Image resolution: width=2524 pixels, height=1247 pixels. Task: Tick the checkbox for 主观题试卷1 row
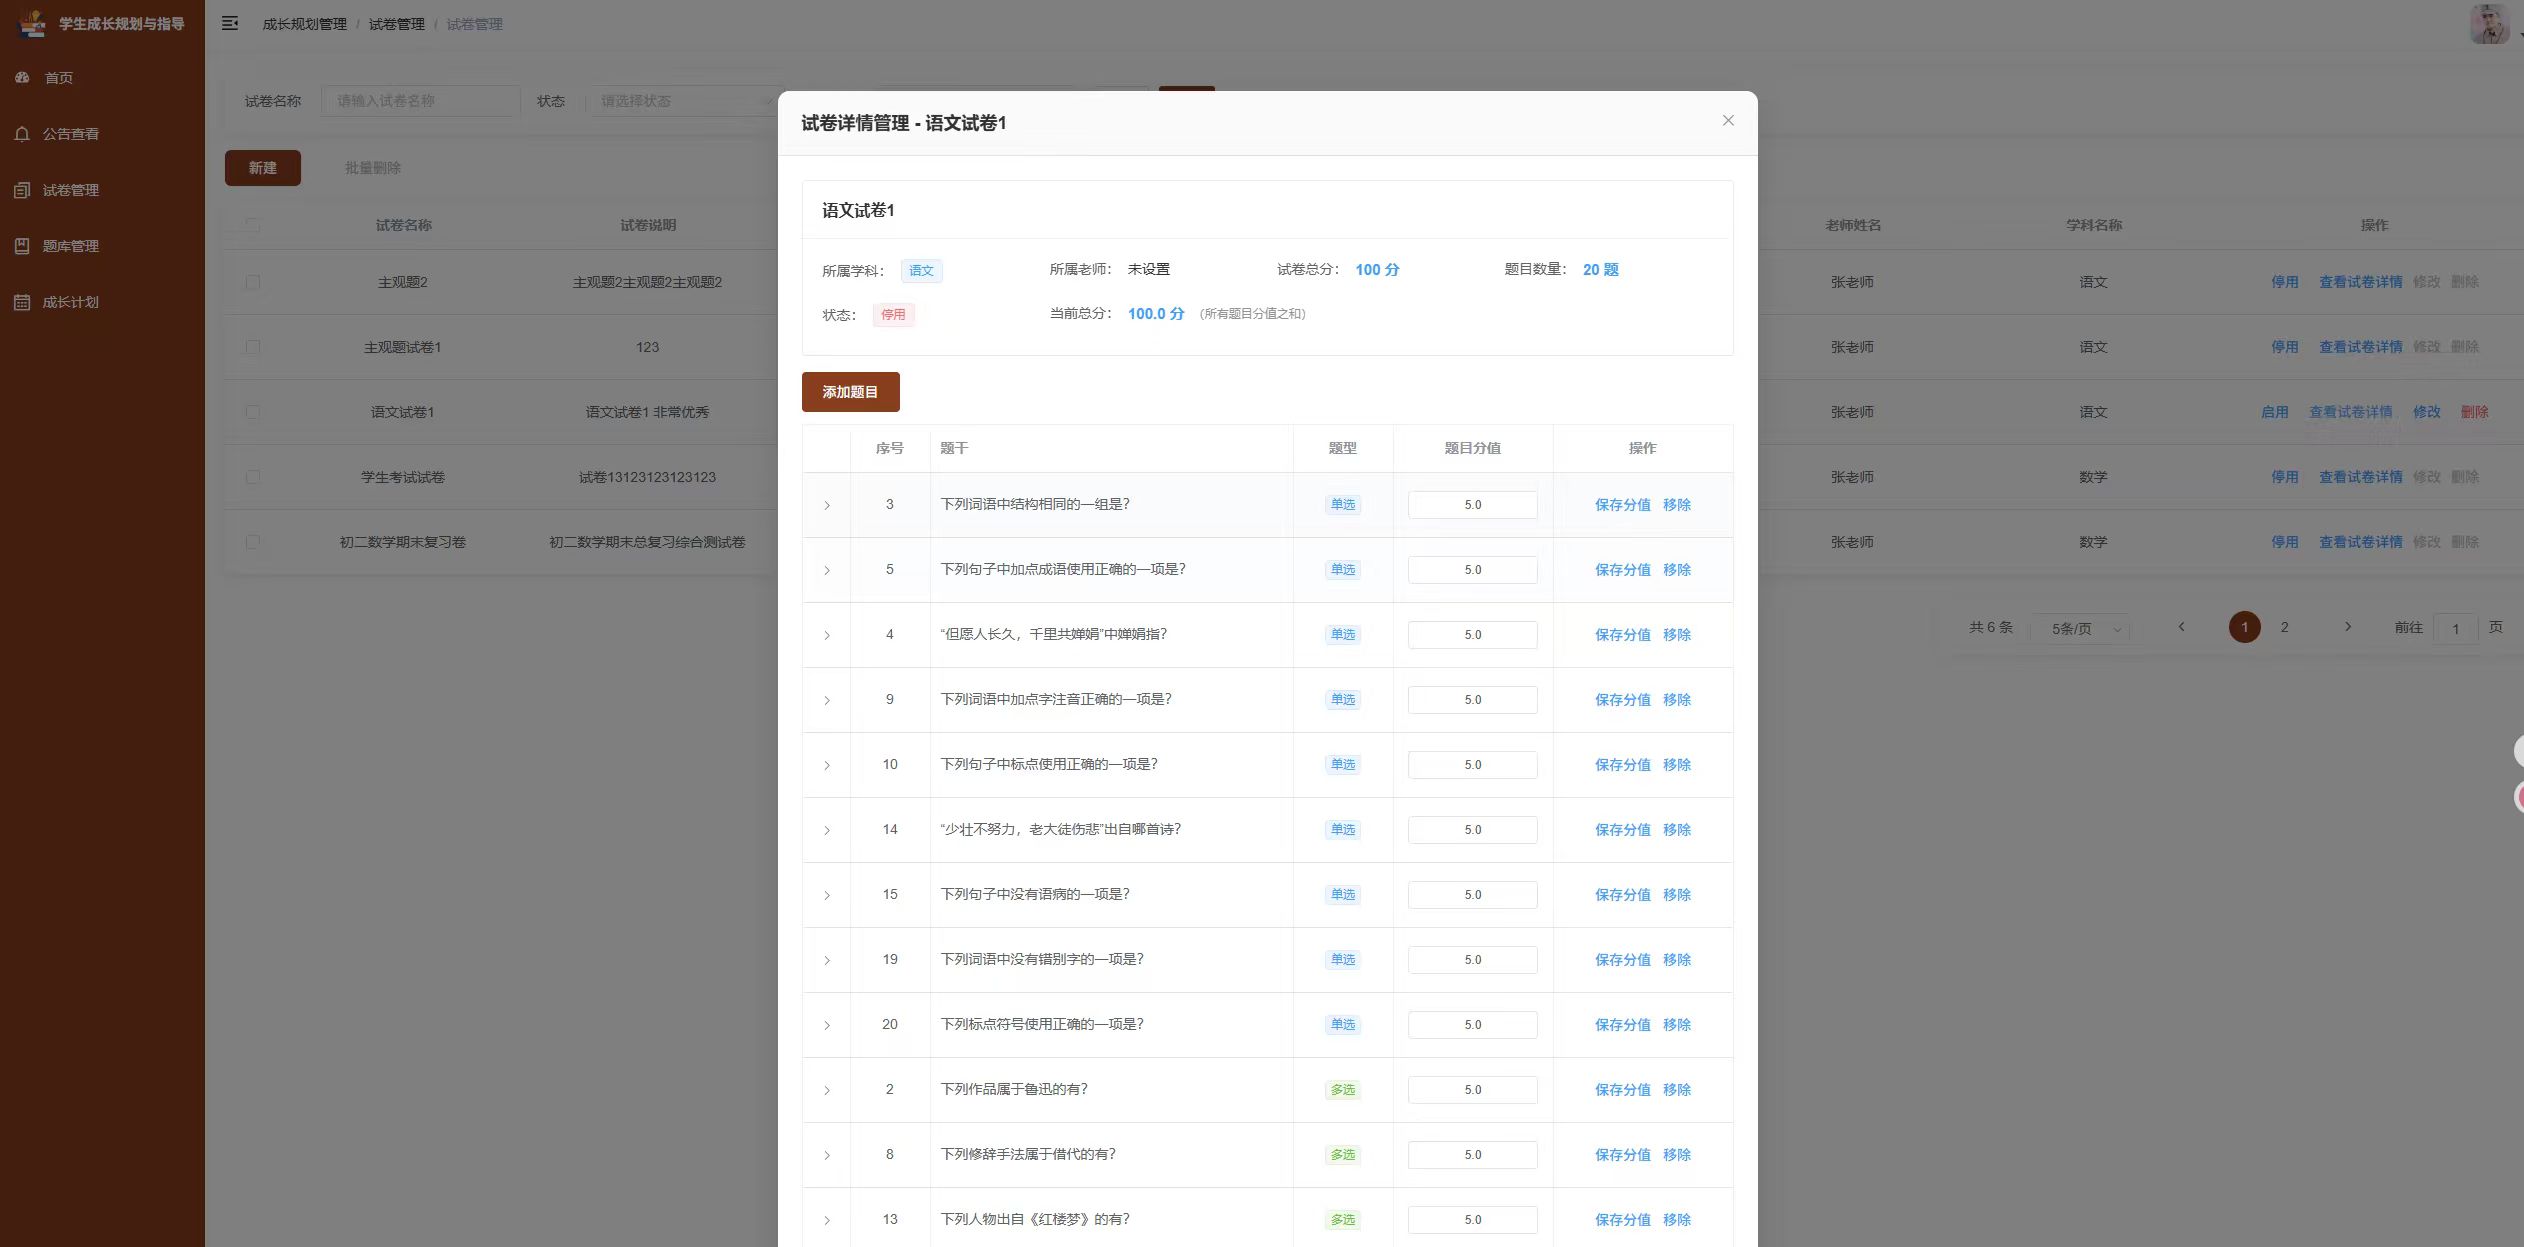tap(253, 347)
